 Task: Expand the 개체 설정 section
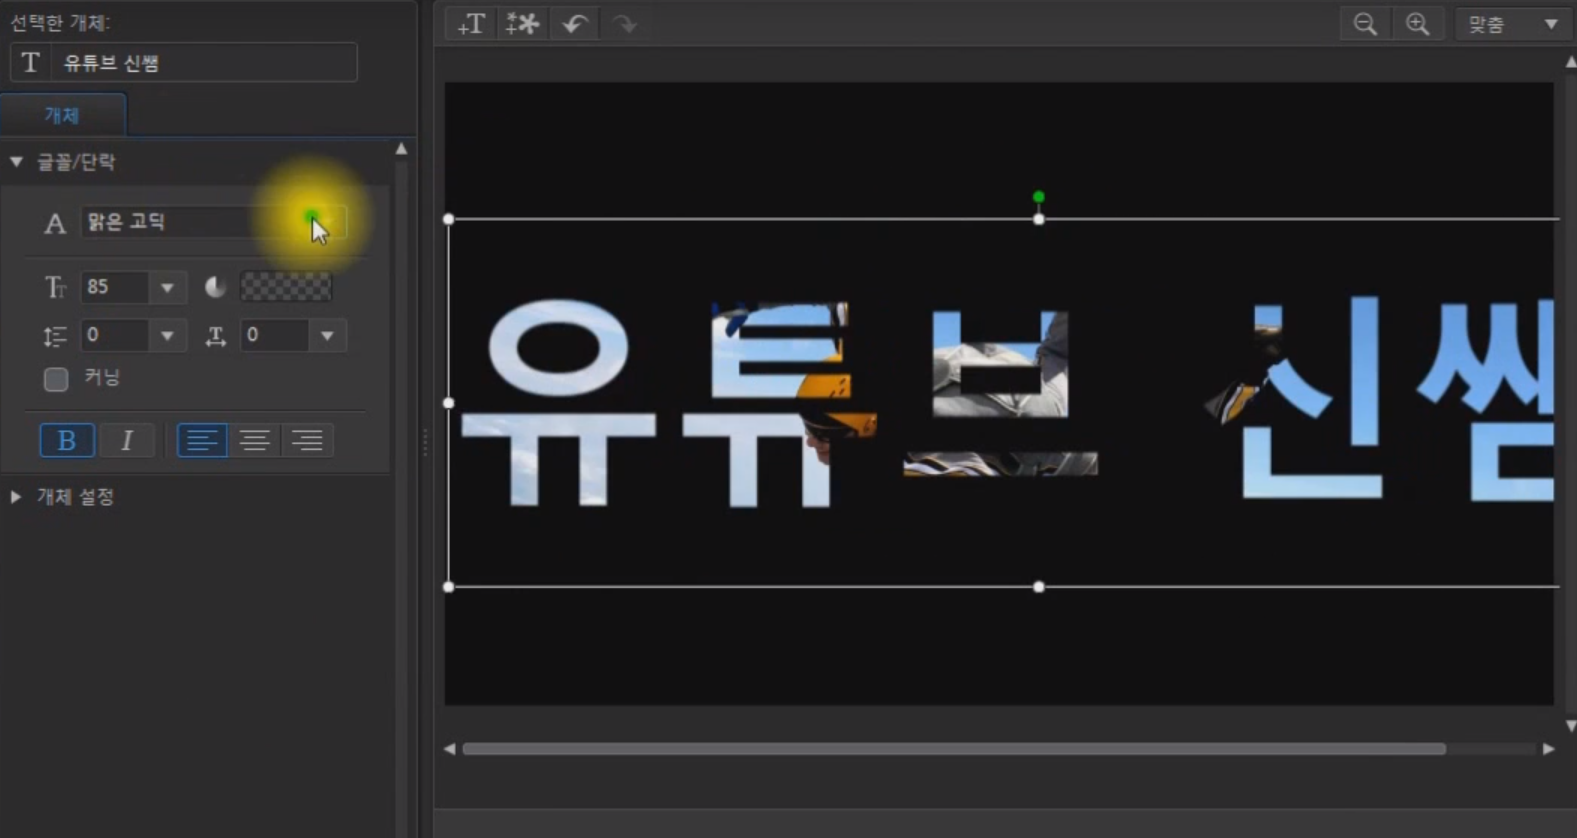click(x=16, y=497)
